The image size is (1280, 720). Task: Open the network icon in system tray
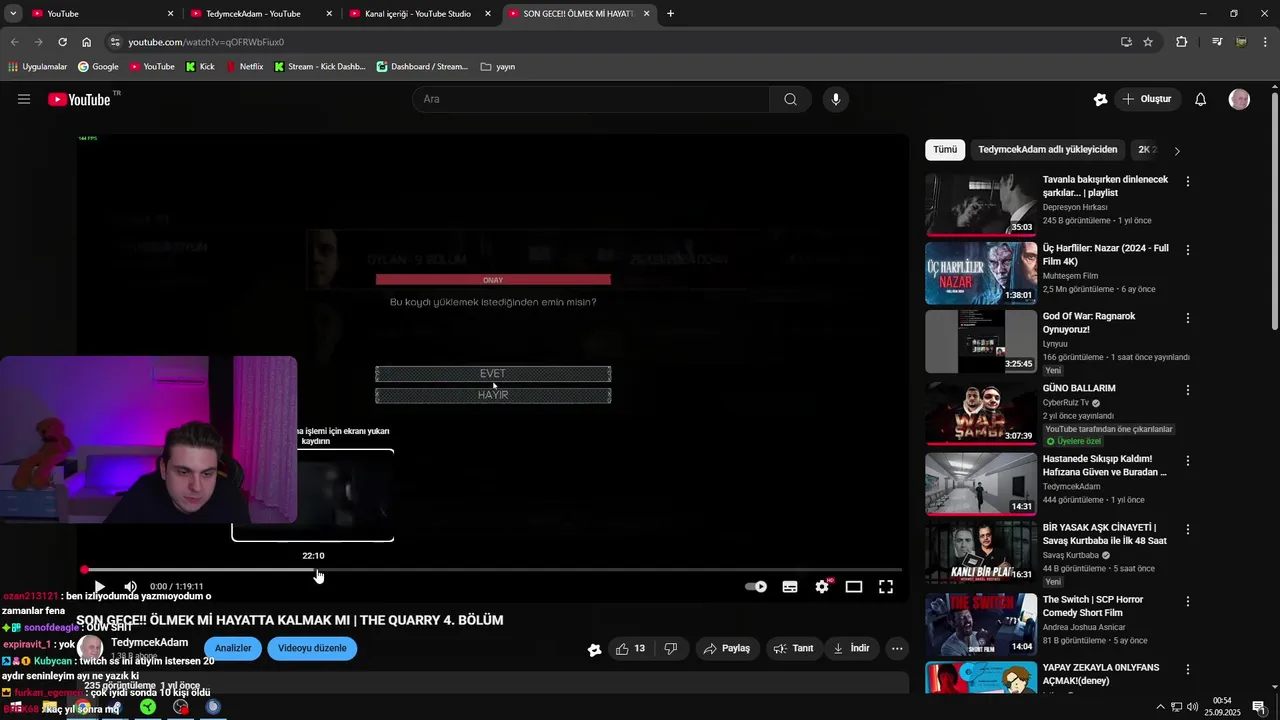[1177, 707]
